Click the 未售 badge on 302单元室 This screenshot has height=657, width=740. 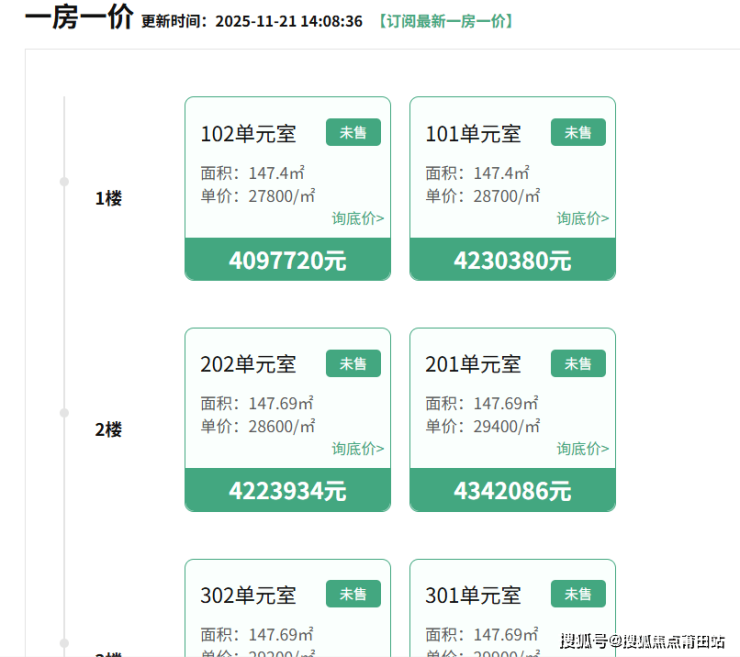click(353, 594)
